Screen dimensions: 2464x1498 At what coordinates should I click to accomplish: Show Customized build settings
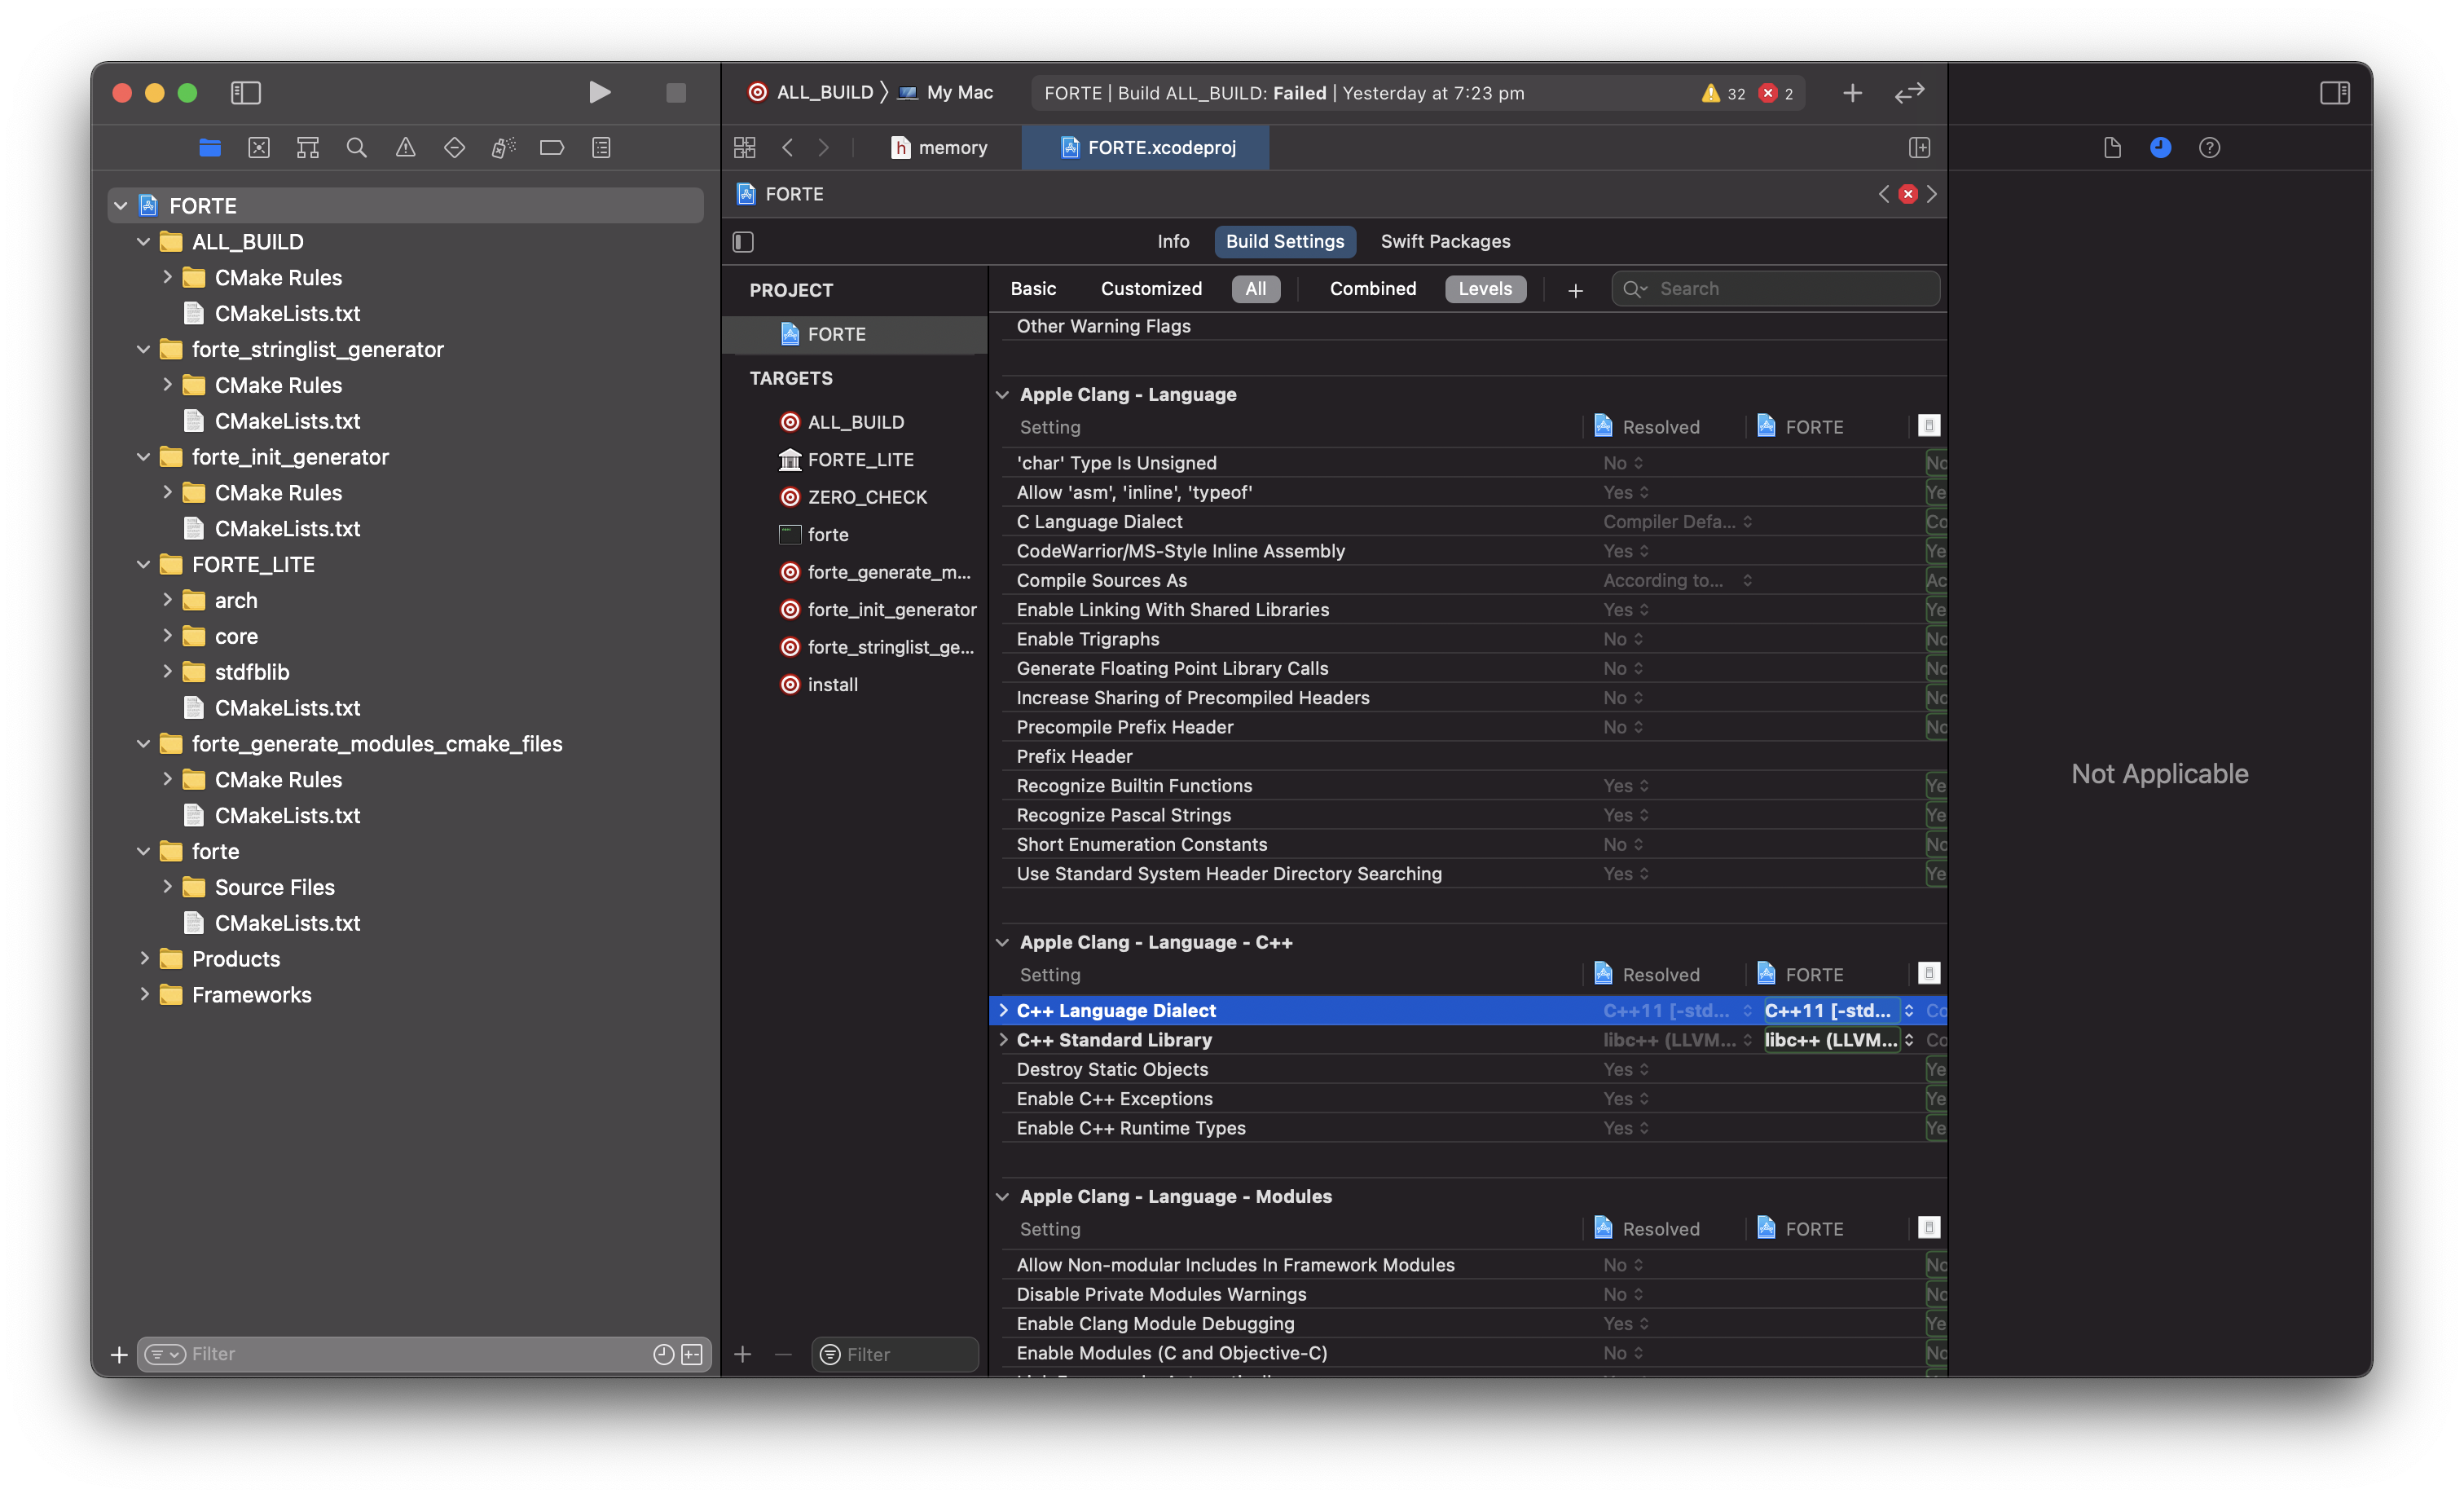tap(1151, 288)
